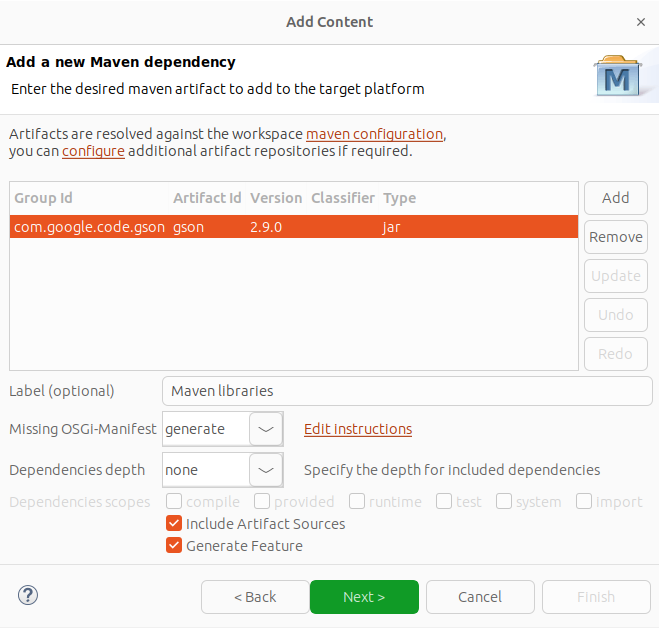
Task: Click the help question mark icon
Action: [x=27, y=596]
